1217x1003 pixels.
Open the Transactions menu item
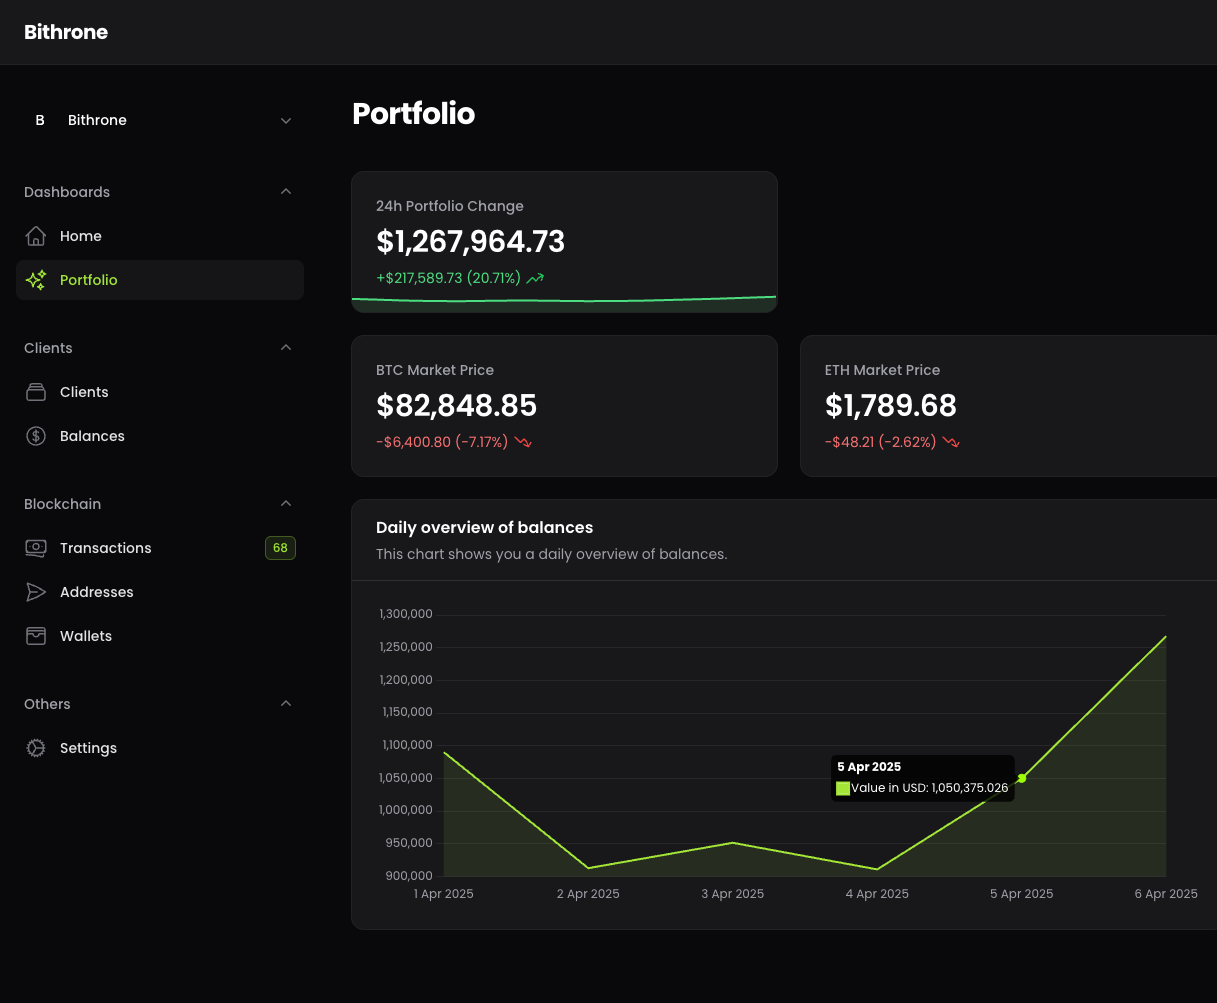coord(106,548)
